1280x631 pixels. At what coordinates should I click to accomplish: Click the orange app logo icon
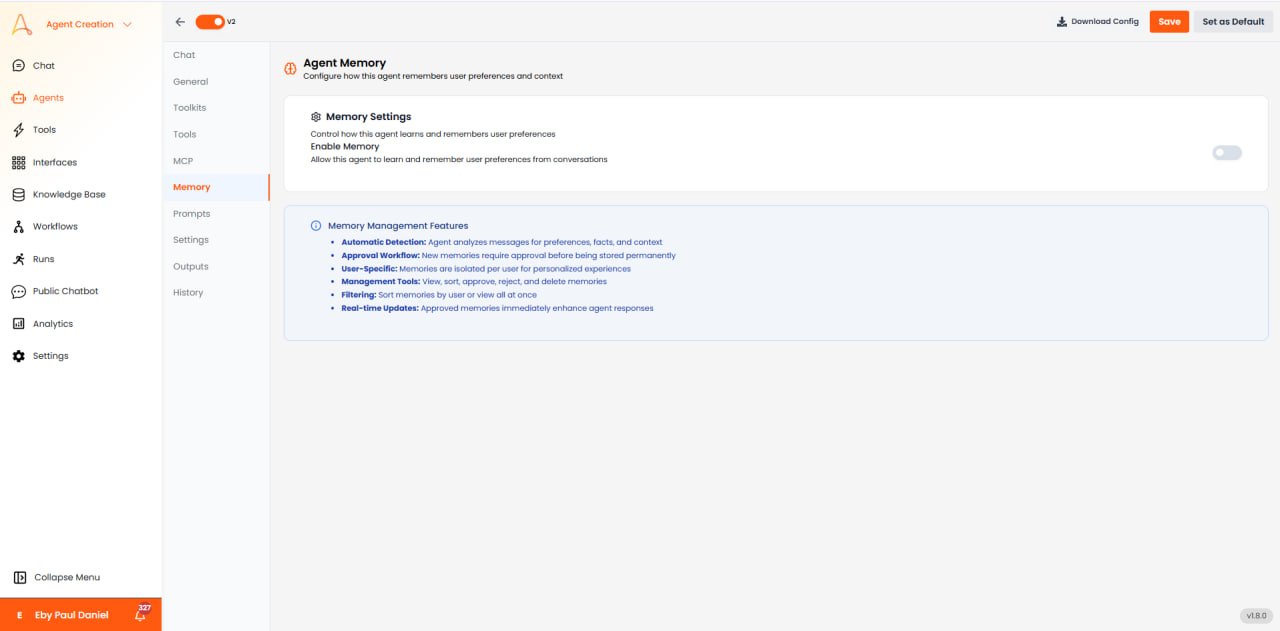tap(22, 23)
